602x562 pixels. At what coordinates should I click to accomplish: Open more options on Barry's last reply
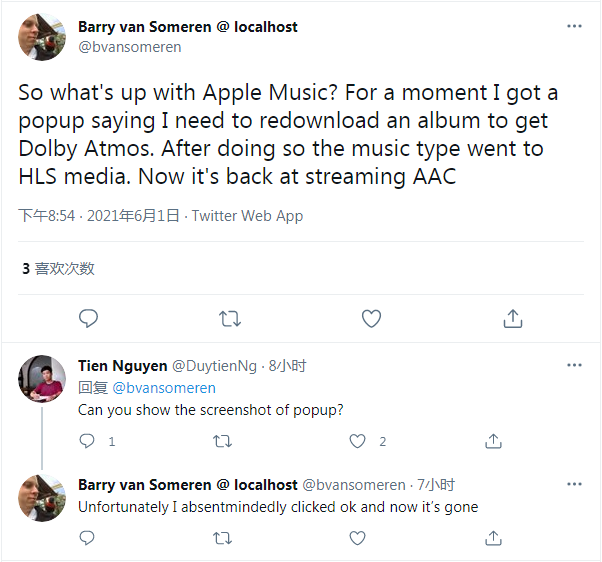[x=574, y=485]
